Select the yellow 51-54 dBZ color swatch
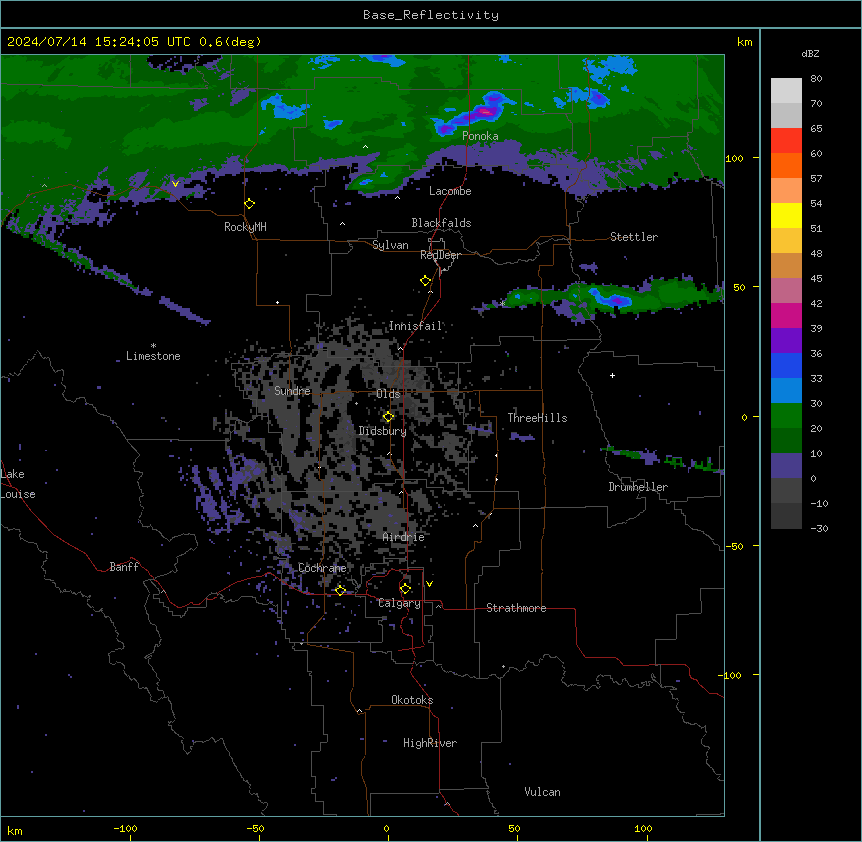 coord(786,215)
